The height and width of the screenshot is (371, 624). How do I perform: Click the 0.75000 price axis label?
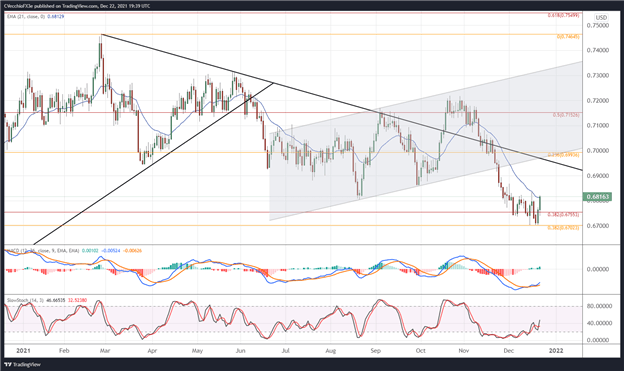tap(598, 25)
